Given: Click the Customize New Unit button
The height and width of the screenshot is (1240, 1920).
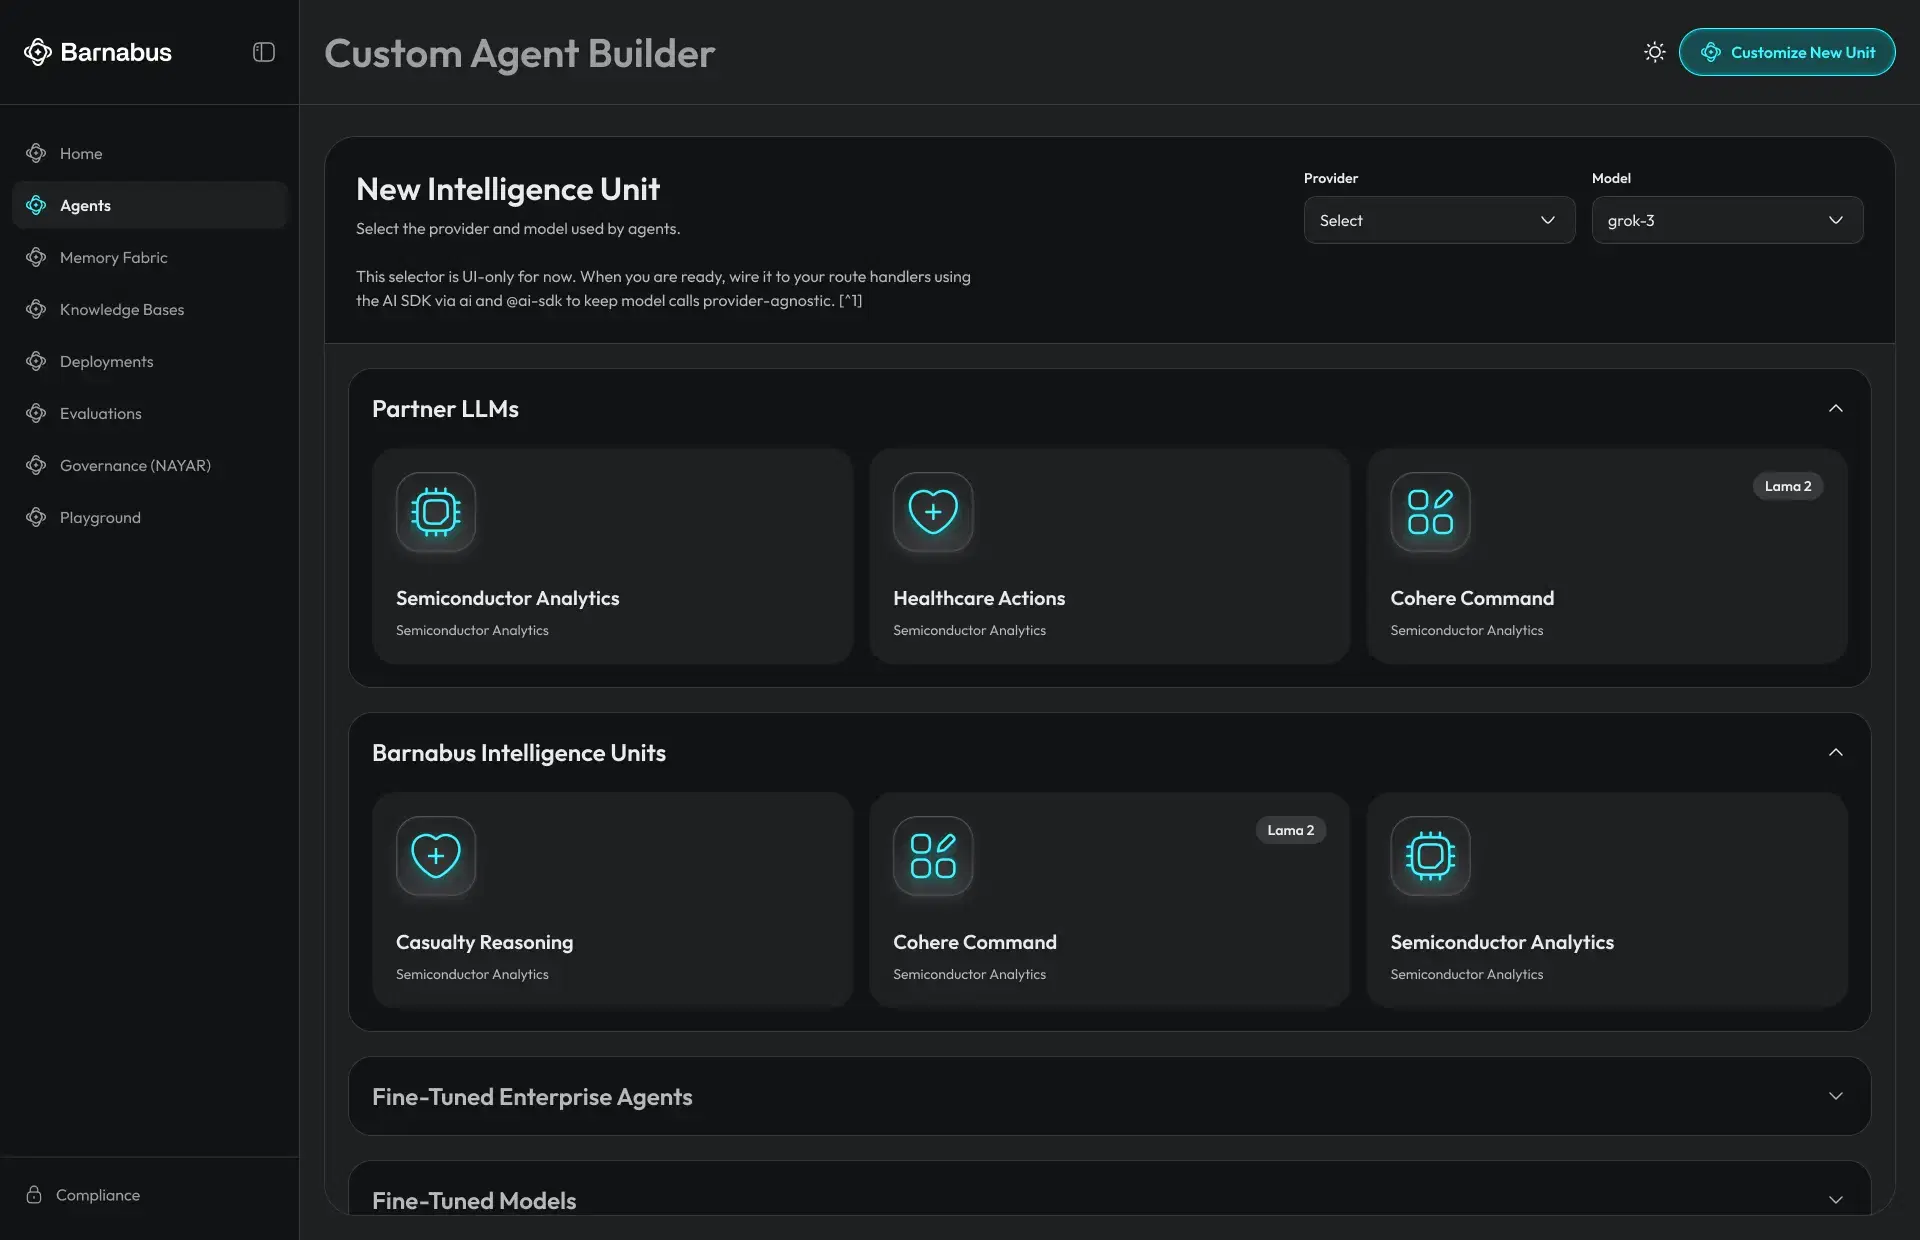Looking at the screenshot, I should (1787, 52).
